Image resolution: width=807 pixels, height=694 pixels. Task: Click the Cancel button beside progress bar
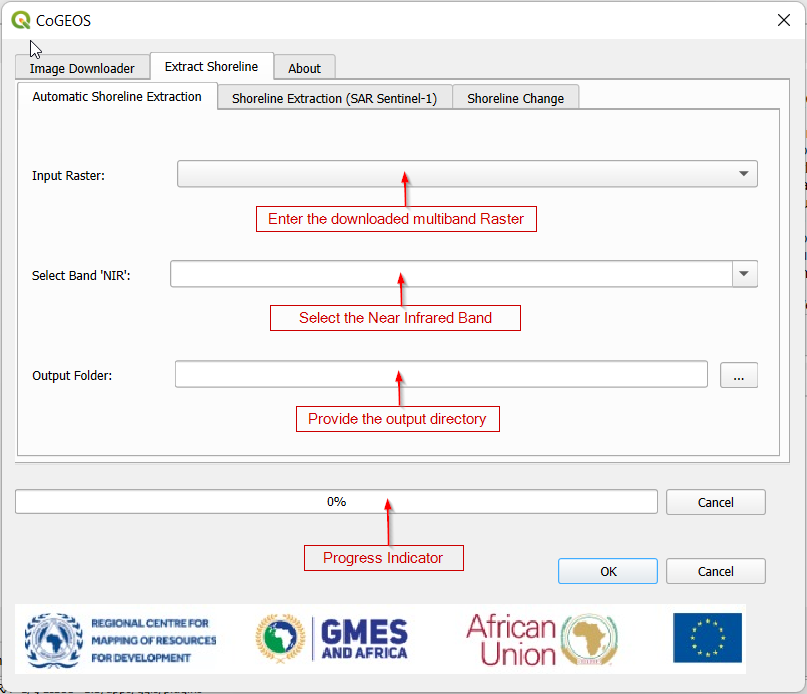tap(715, 502)
